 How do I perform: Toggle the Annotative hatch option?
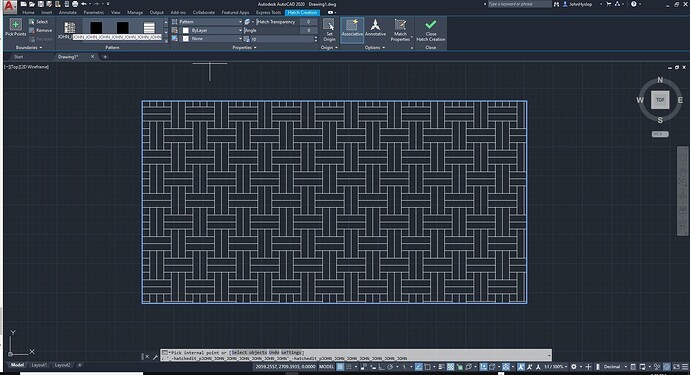coord(375,28)
